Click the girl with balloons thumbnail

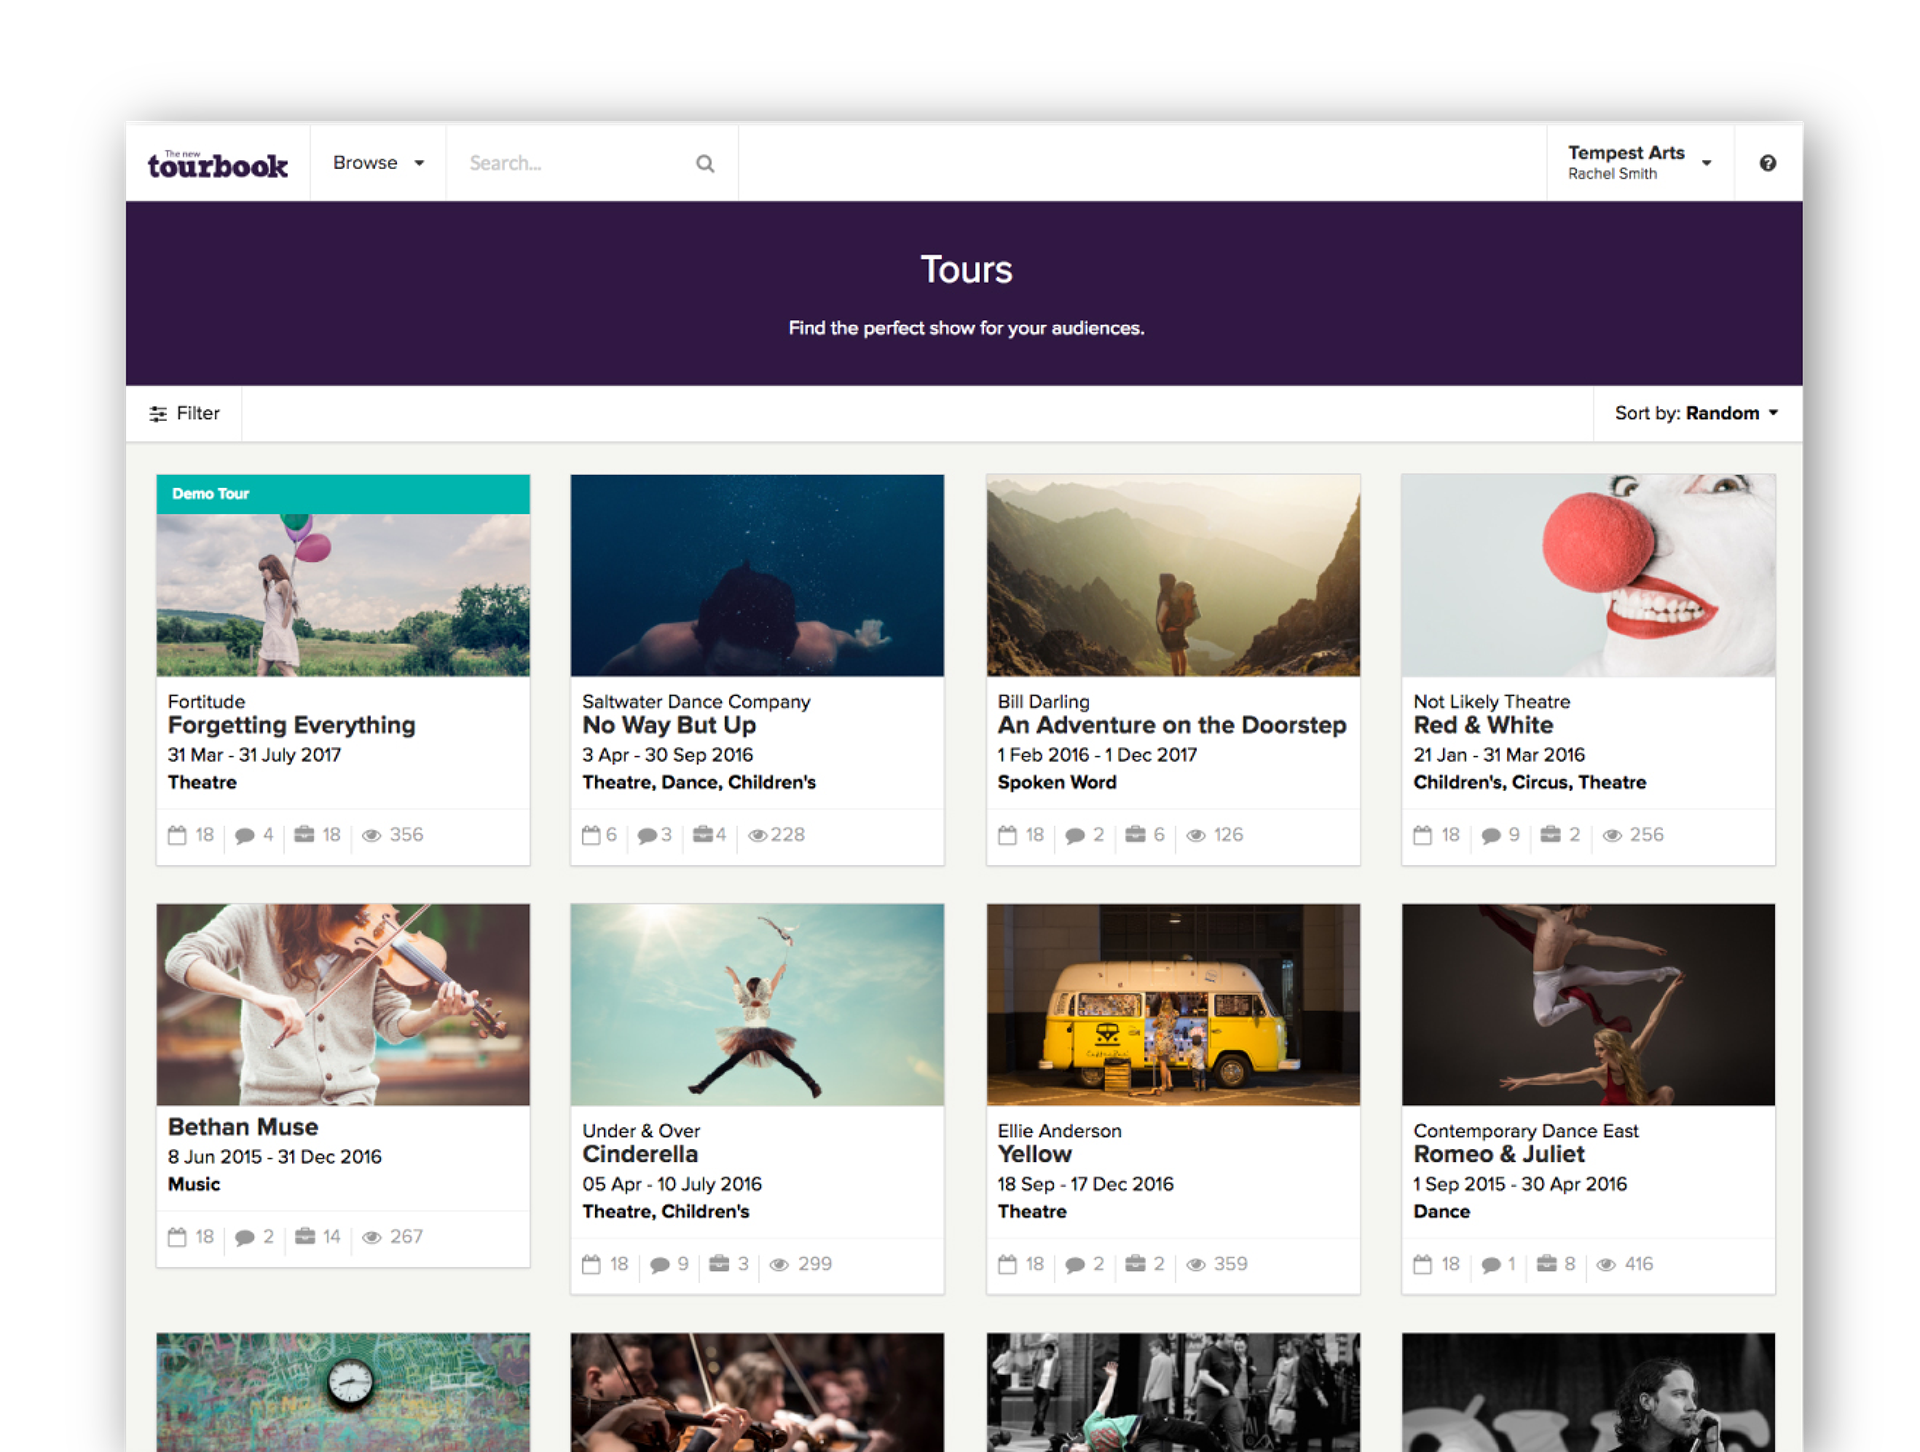point(343,595)
